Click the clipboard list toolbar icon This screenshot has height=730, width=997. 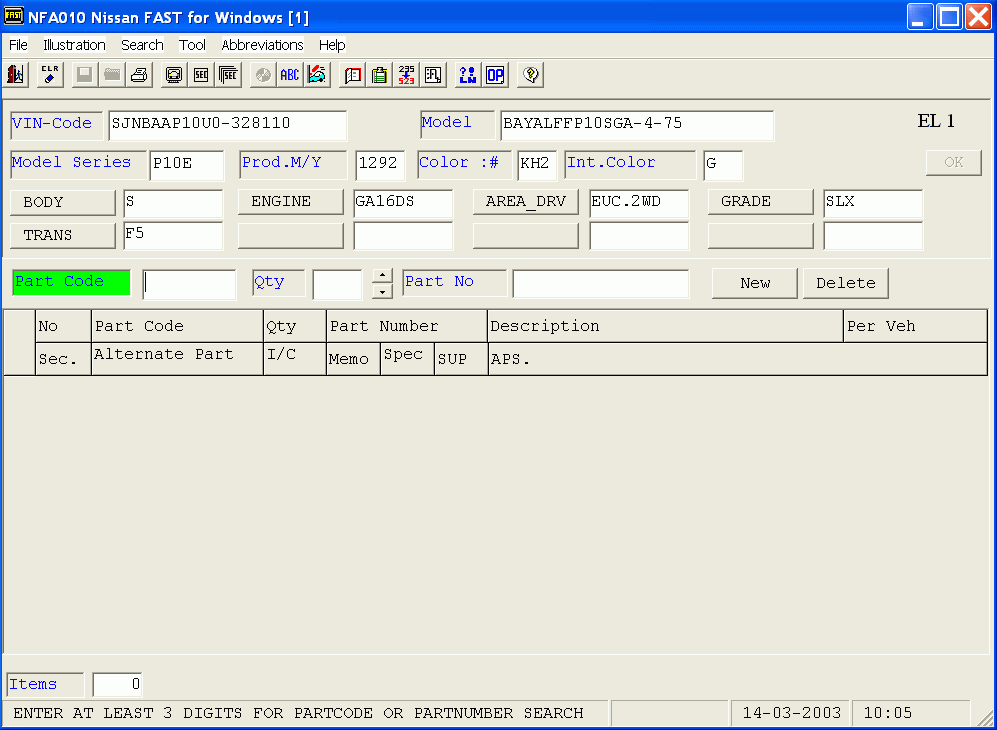click(380, 75)
